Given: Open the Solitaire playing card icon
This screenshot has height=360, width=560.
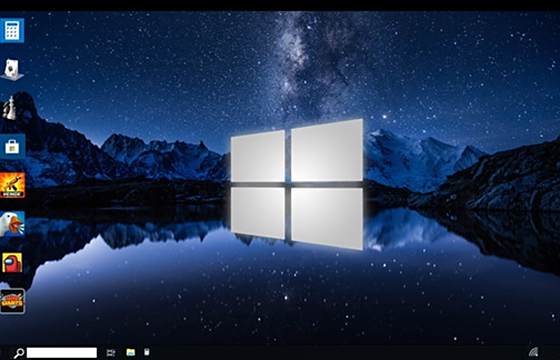Looking at the screenshot, I should pyautogui.click(x=12, y=69).
